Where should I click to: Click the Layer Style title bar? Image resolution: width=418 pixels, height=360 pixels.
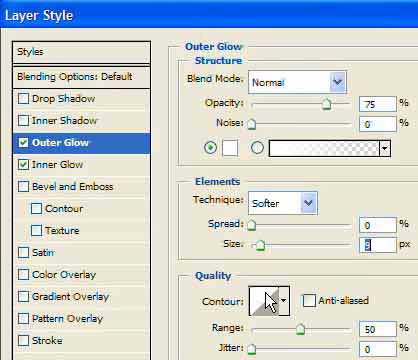(x=209, y=15)
